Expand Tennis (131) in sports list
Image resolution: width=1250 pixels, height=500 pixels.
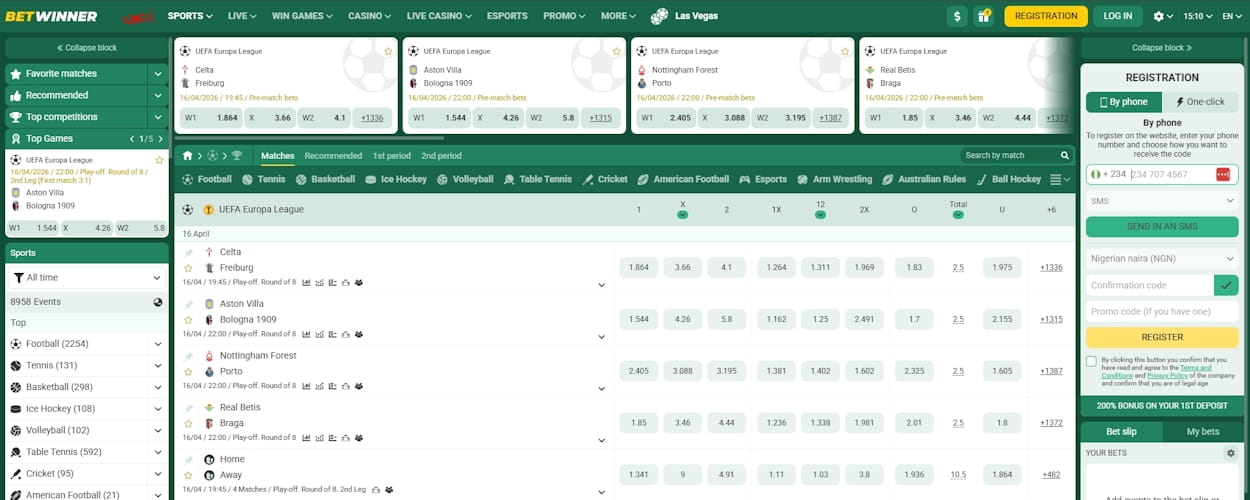(x=158, y=365)
